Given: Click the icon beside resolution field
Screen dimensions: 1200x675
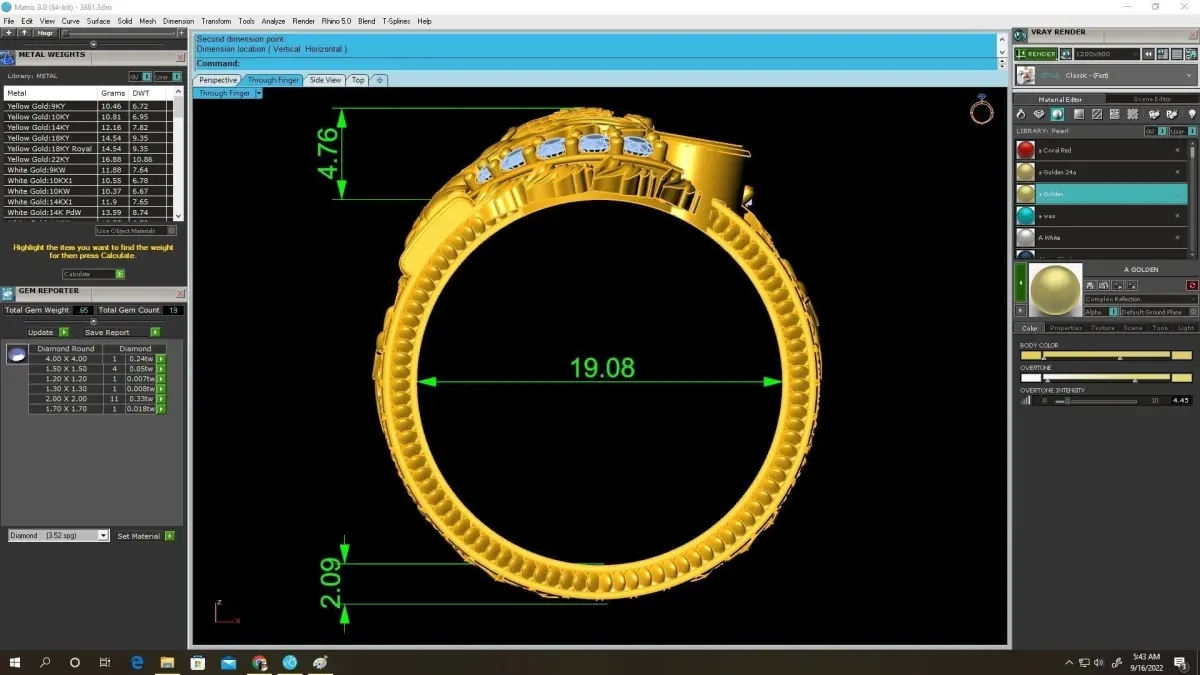Looking at the screenshot, I should [1066, 54].
